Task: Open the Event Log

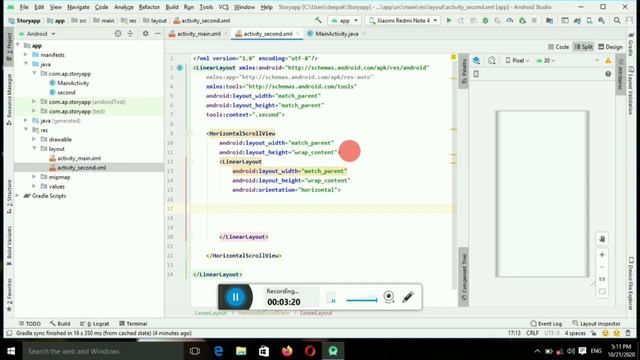Action: pyautogui.click(x=546, y=323)
